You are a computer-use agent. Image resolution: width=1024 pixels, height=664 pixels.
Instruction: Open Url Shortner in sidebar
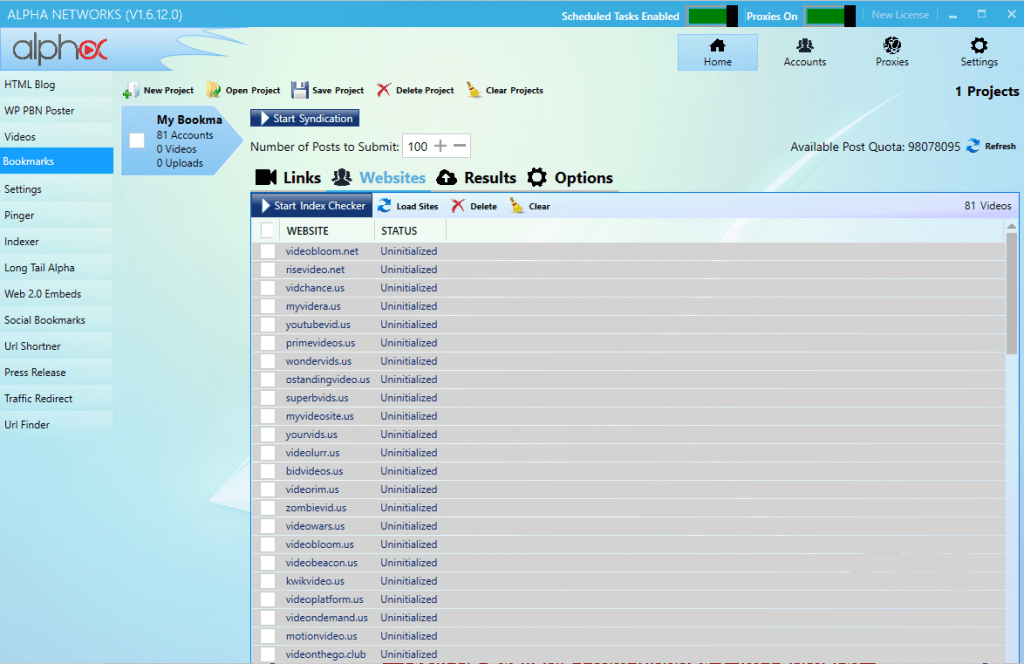point(56,346)
